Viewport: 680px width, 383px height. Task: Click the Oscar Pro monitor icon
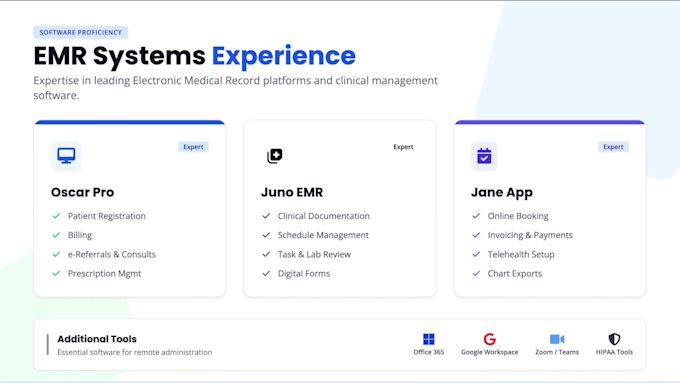click(66, 156)
